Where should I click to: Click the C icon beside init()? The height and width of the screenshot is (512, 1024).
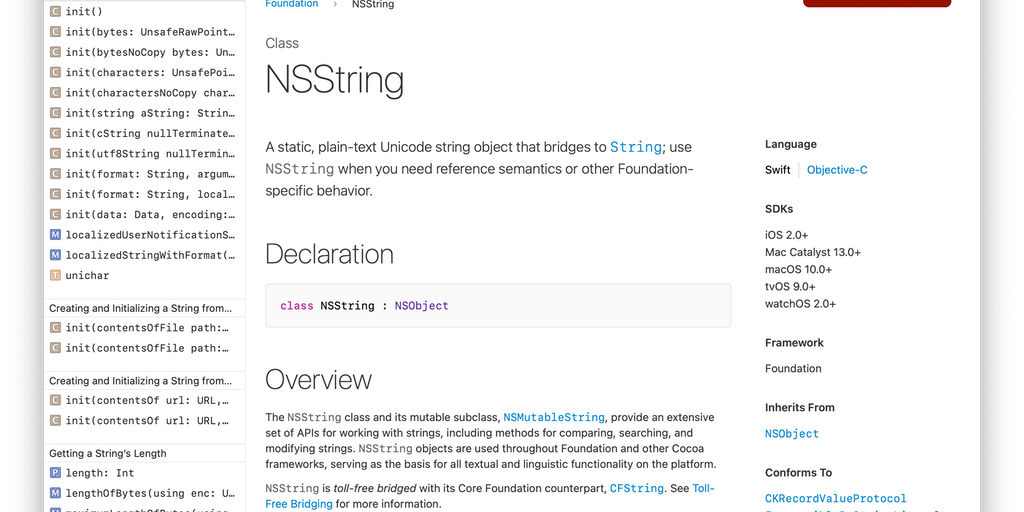[56, 12]
